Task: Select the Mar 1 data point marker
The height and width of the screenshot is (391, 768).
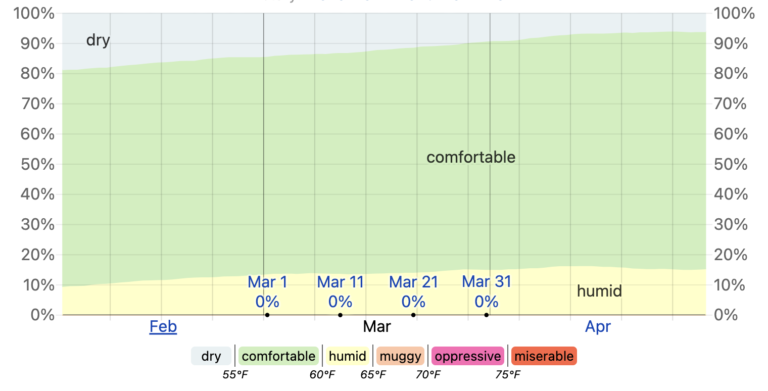Action: click(x=267, y=315)
